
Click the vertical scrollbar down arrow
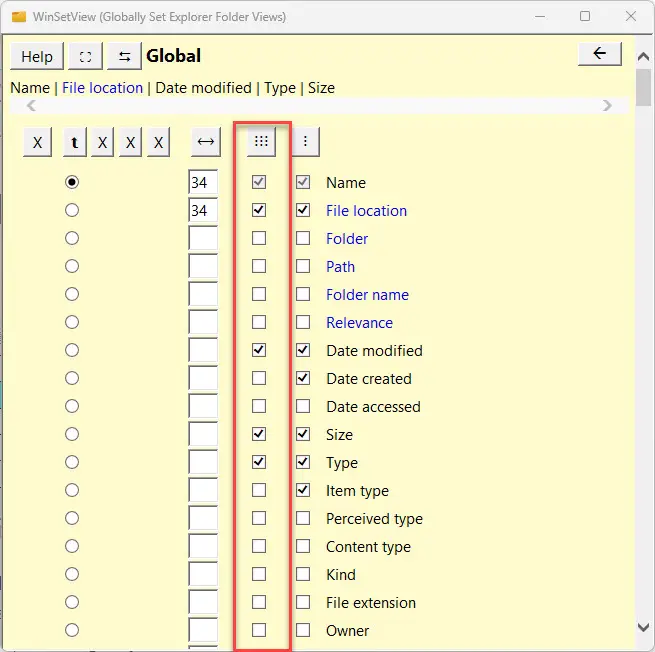644,627
